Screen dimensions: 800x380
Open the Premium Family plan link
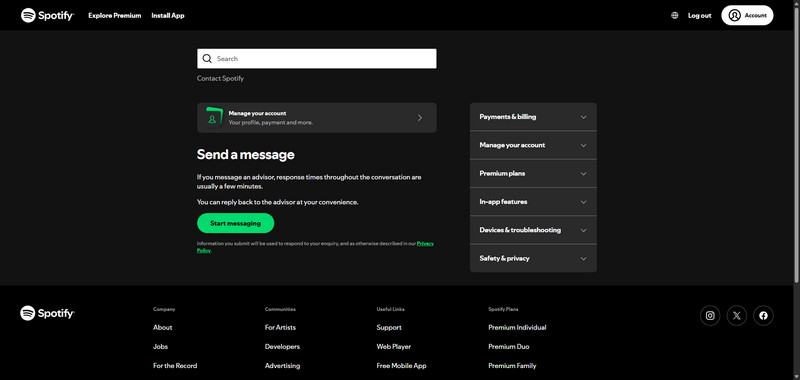tap(512, 366)
